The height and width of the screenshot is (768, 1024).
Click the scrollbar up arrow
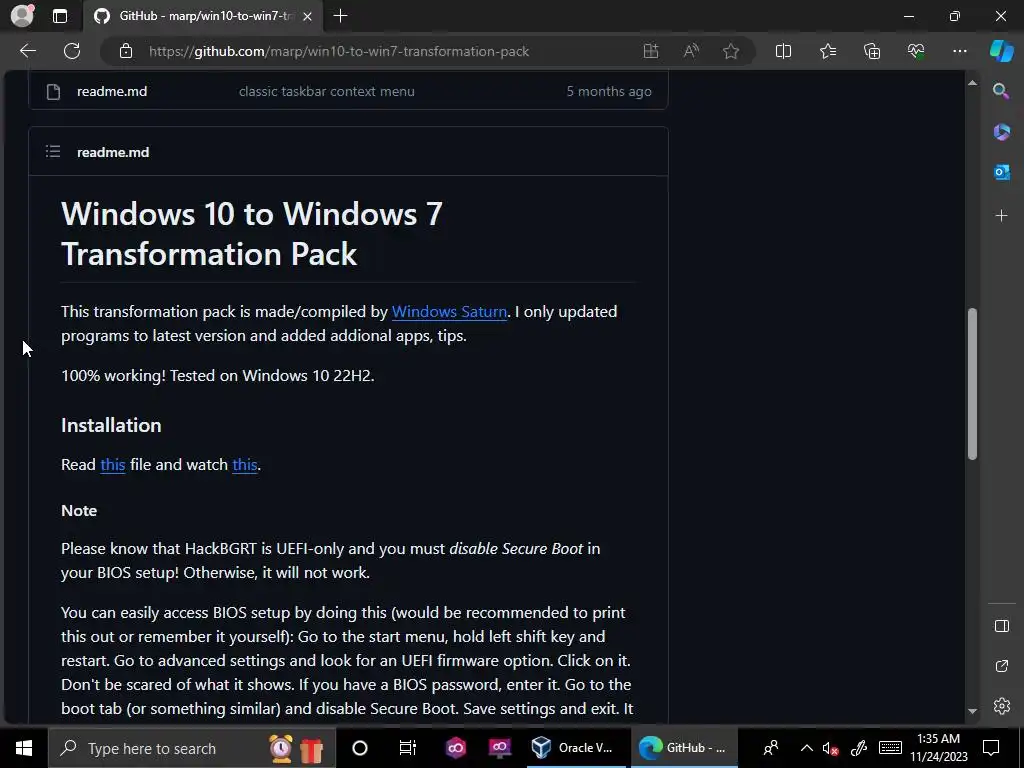tap(972, 83)
